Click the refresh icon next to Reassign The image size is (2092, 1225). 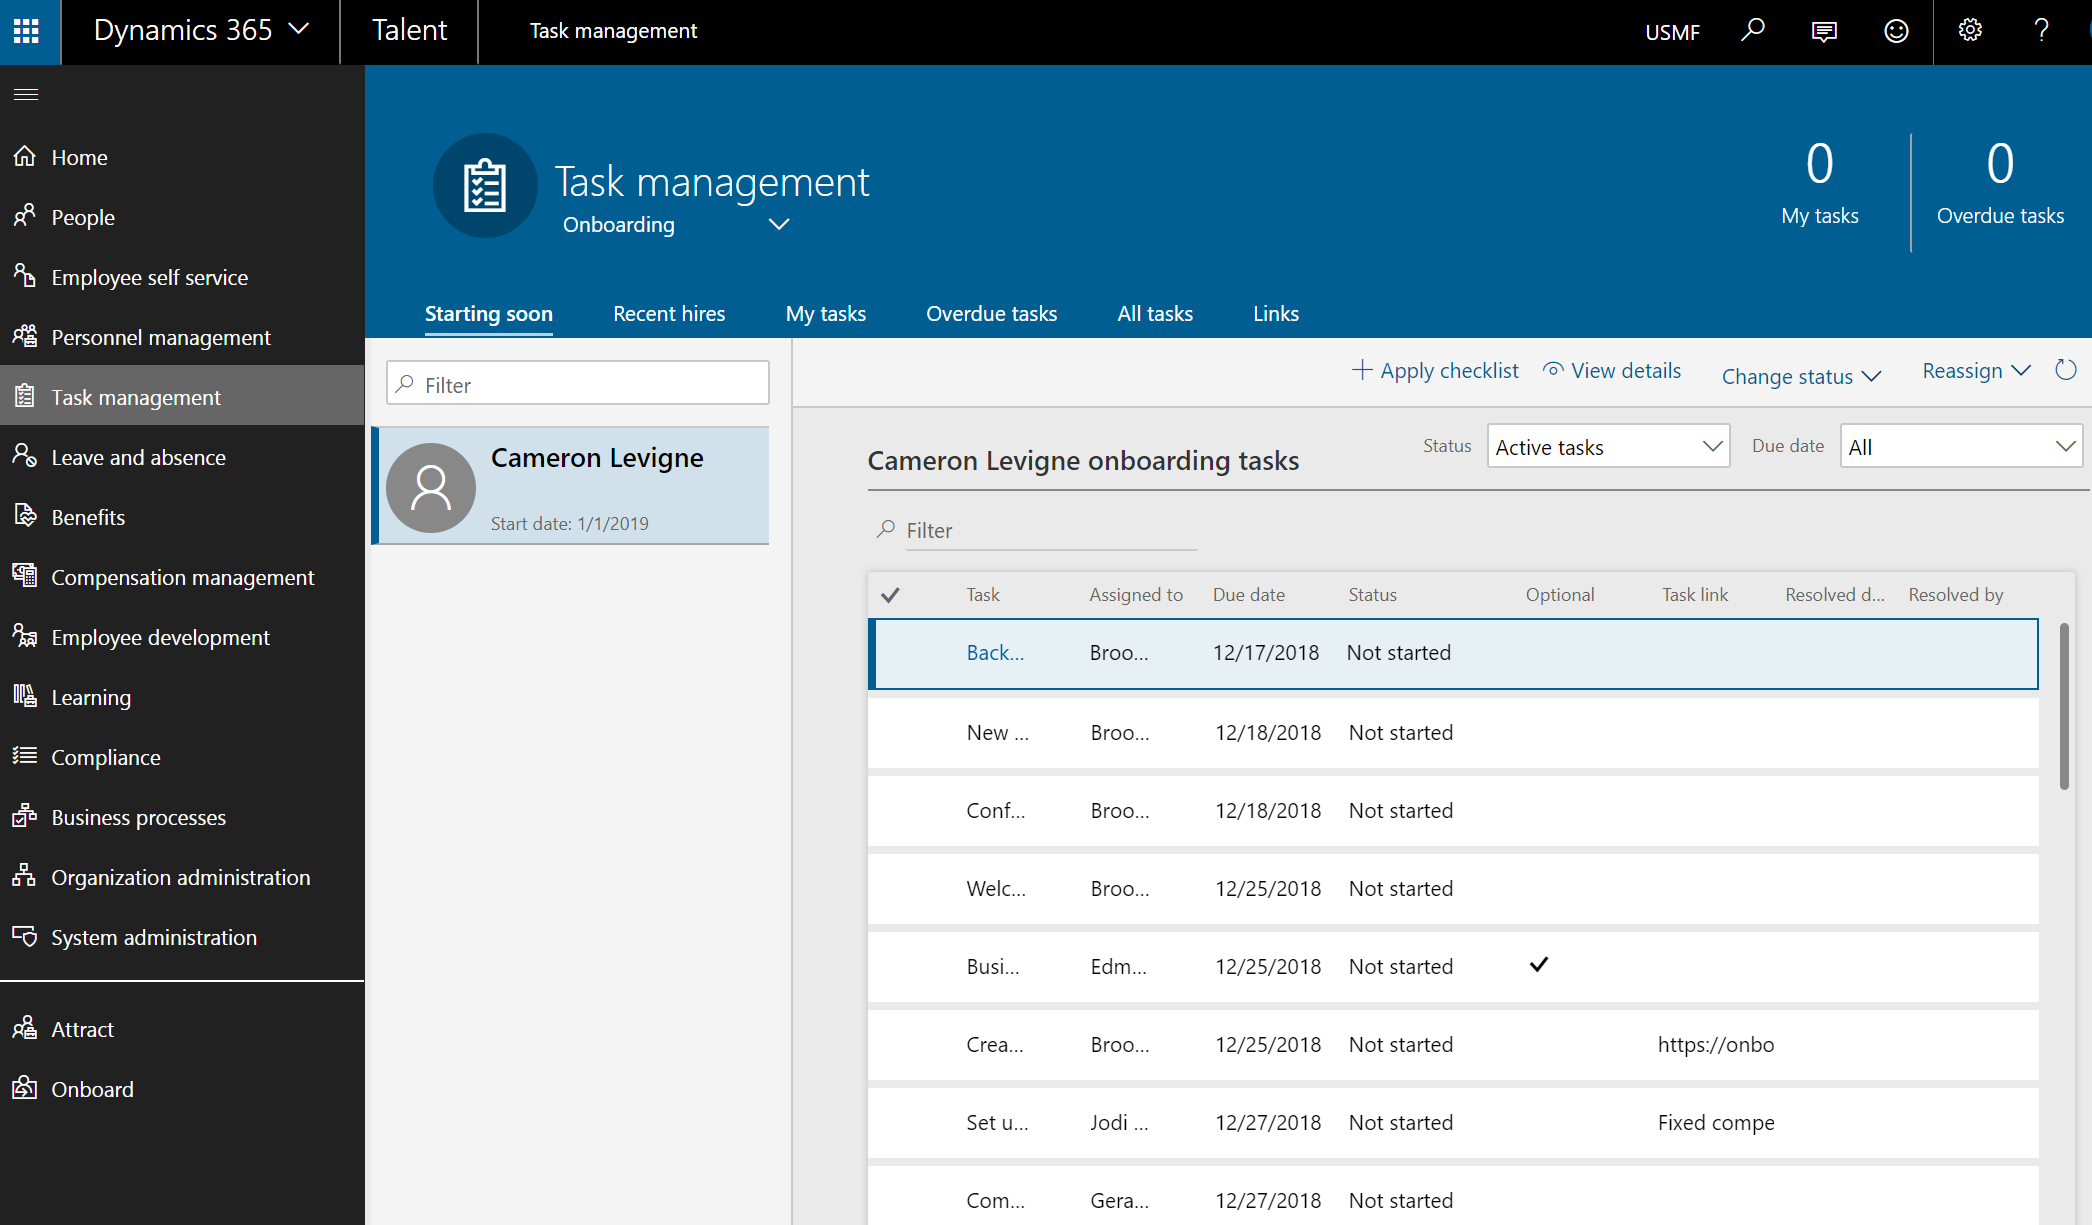[x=2066, y=371]
